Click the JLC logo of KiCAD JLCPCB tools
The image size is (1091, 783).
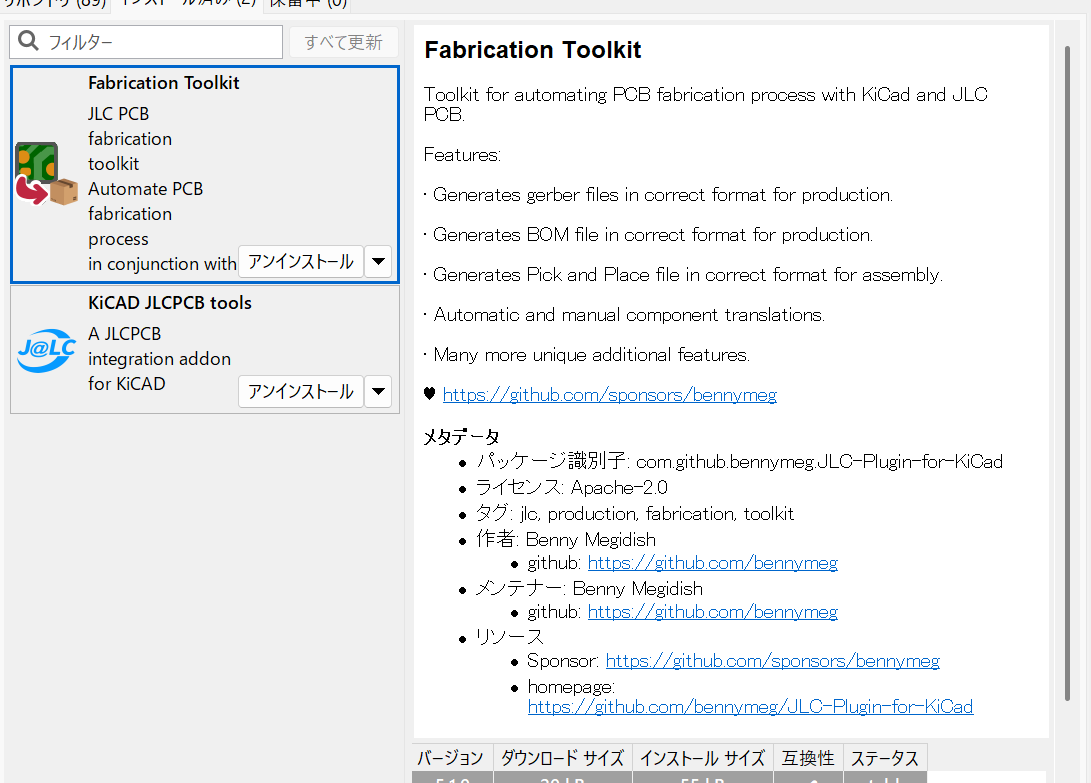click(x=46, y=350)
